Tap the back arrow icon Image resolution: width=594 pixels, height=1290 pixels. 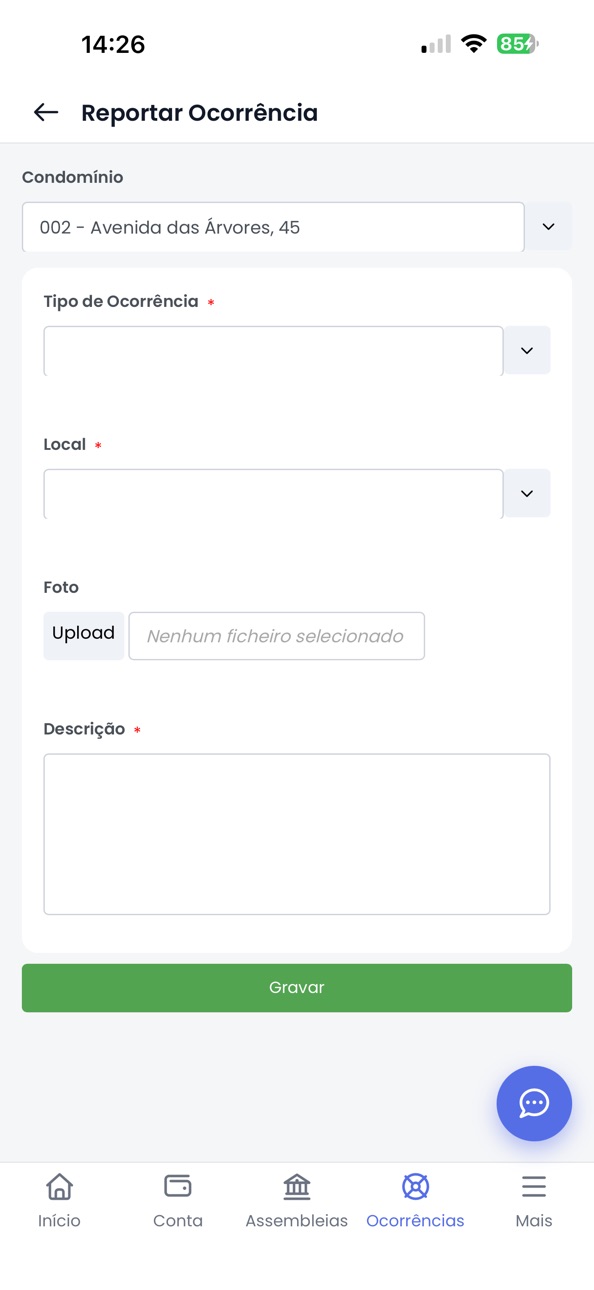46,112
